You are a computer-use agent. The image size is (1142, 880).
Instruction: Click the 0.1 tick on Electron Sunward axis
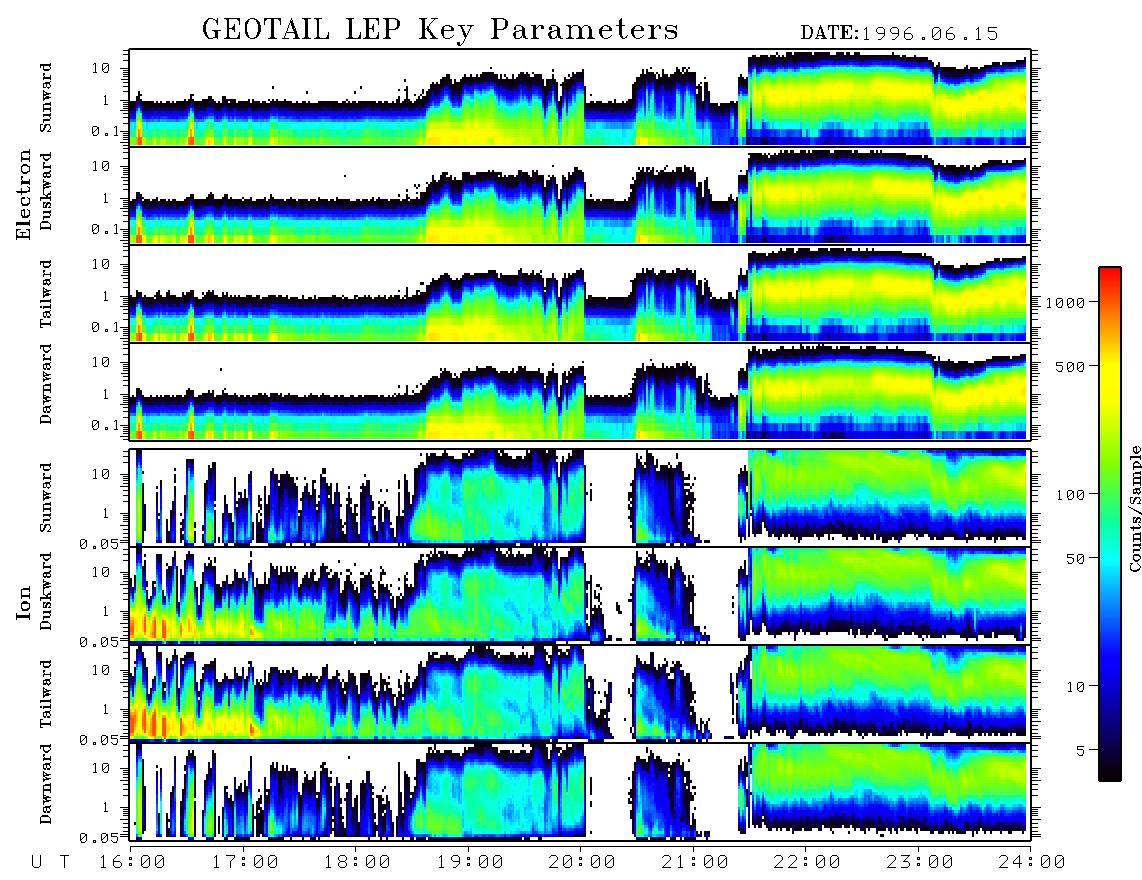(105, 132)
